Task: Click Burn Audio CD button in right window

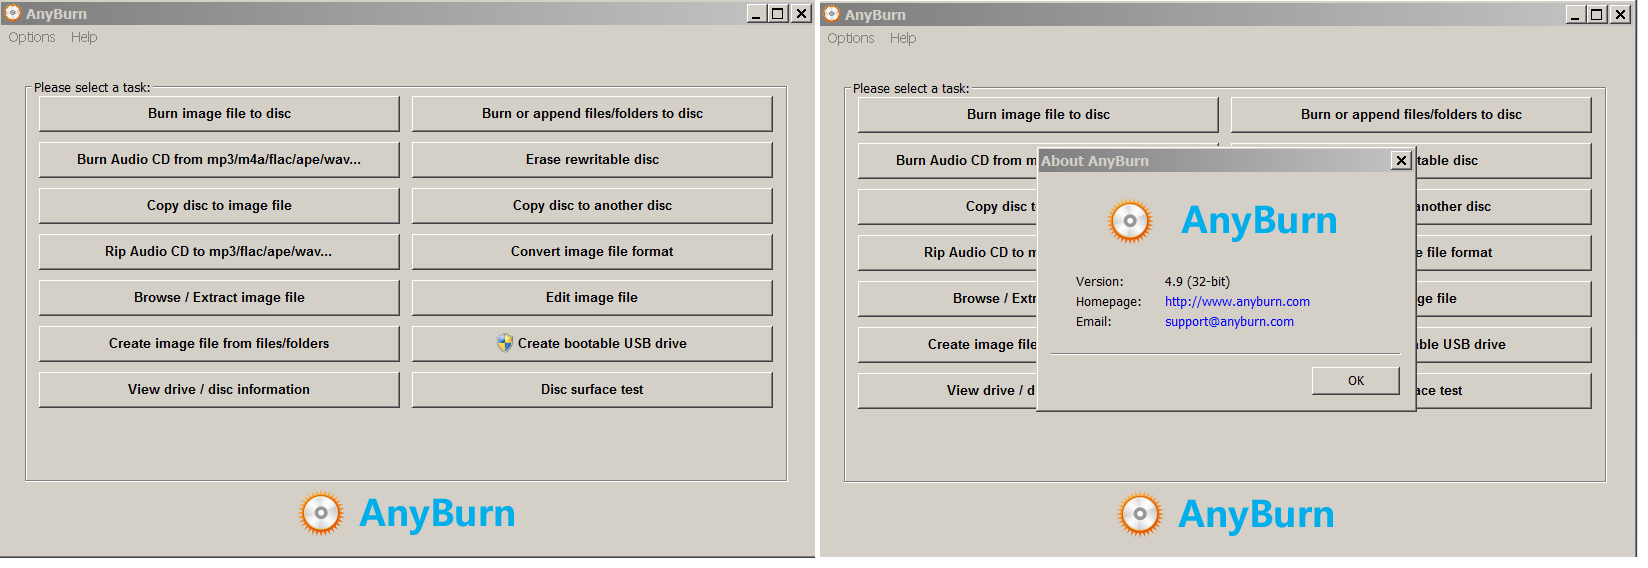Action: point(947,160)
